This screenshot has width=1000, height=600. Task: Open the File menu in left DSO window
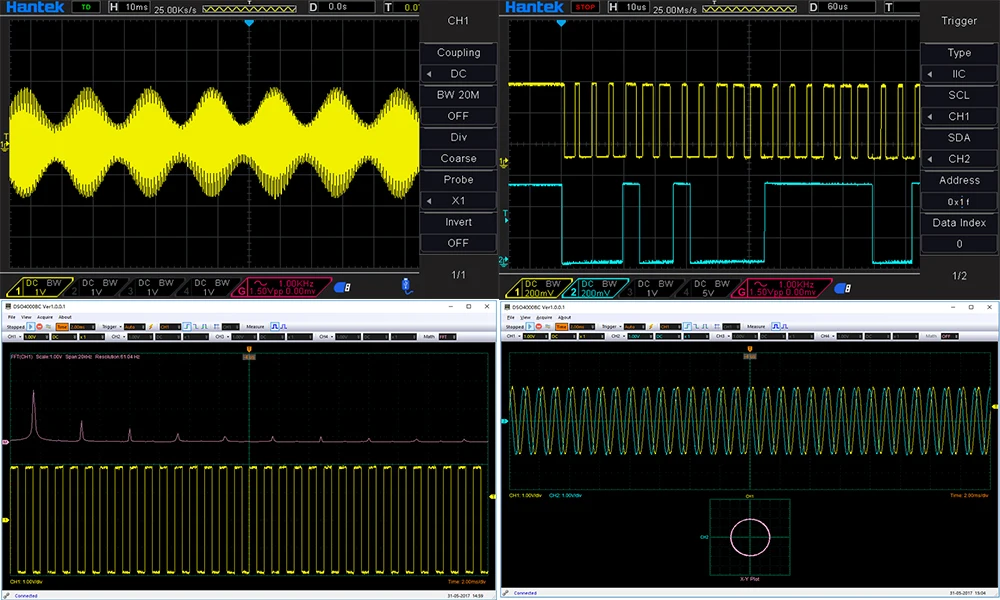point(11,316)
